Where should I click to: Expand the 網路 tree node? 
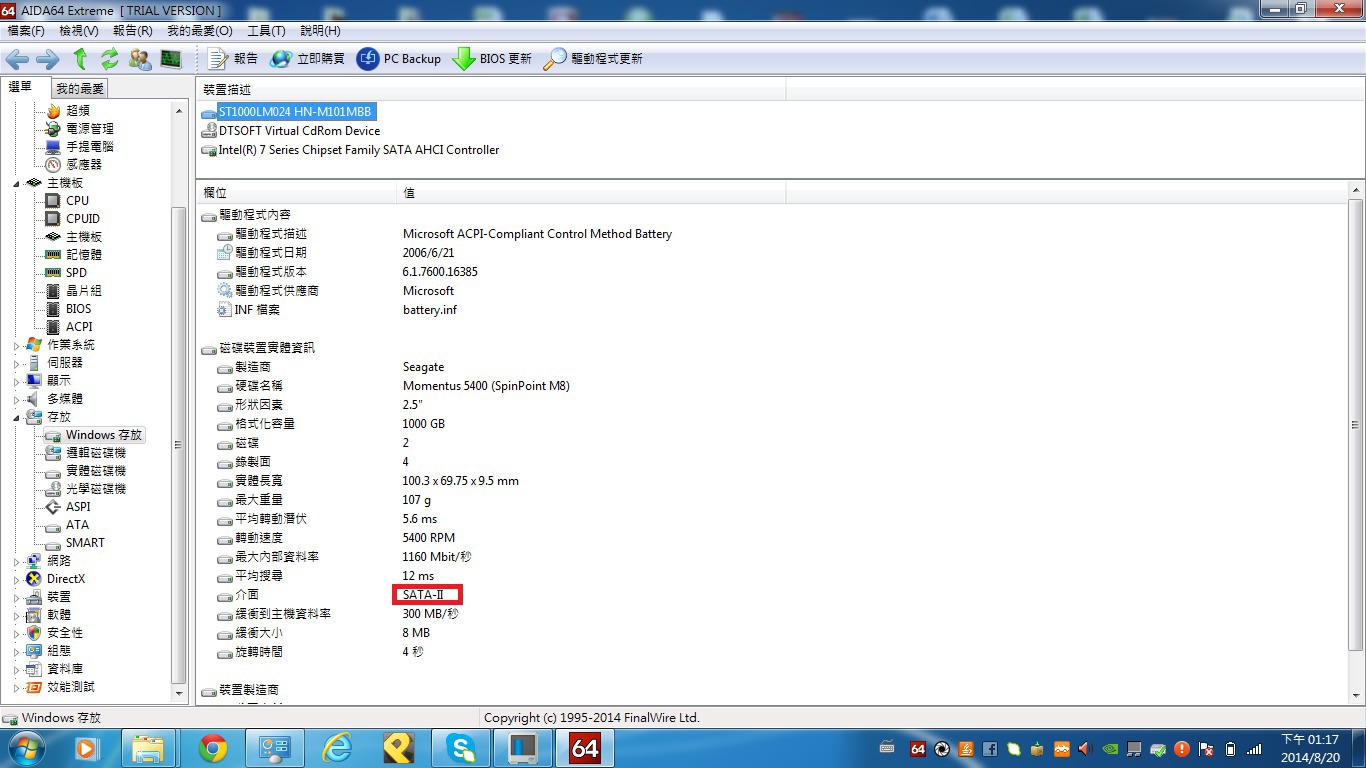(16, 561)
